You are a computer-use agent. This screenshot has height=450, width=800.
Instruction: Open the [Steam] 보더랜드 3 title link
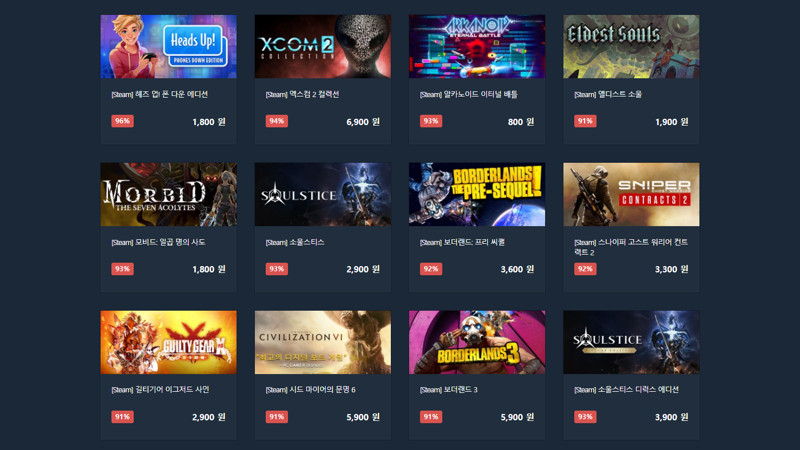point(448,390)
